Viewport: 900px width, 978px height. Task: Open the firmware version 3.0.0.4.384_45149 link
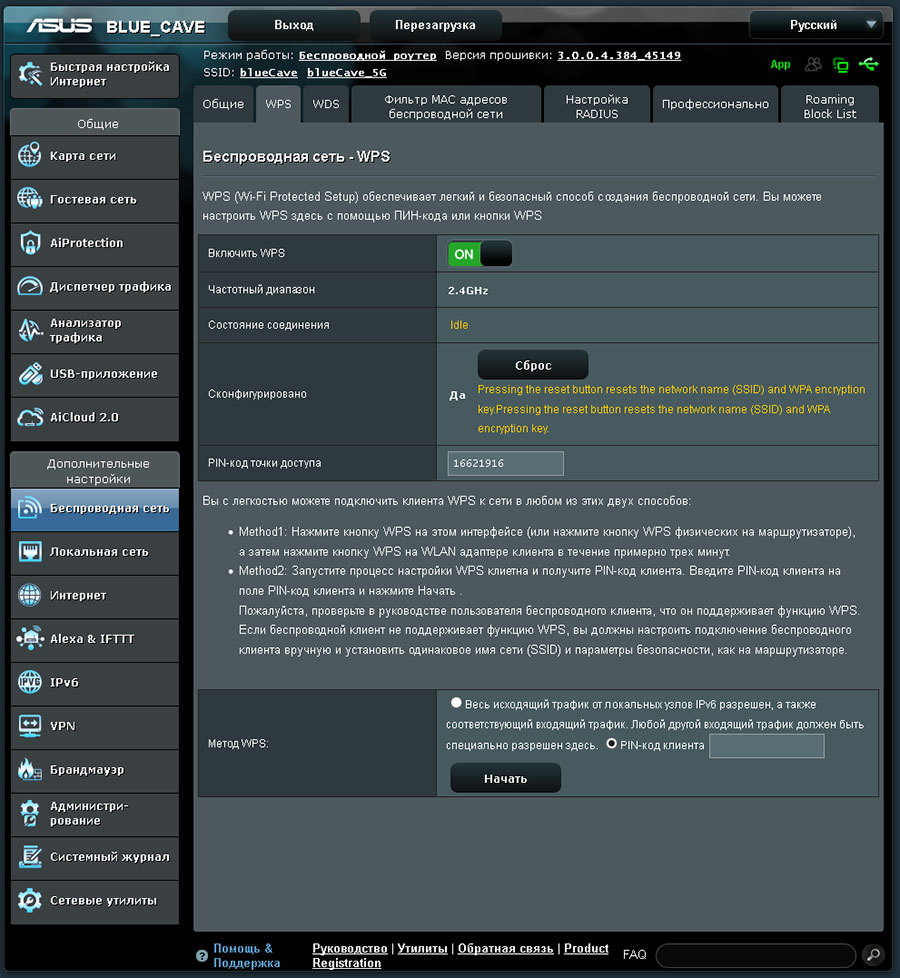pos(619,56)
